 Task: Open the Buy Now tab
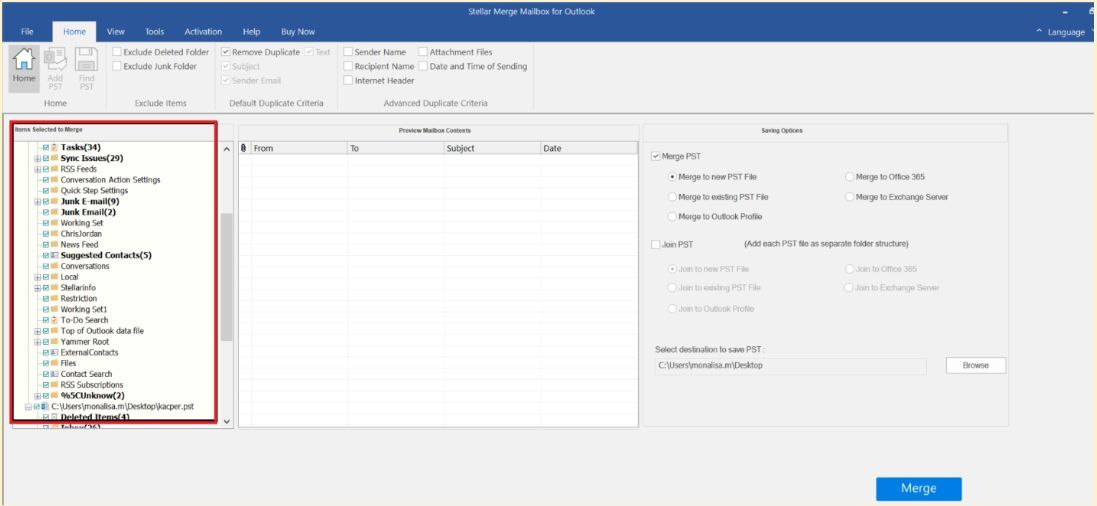point(298,31)
